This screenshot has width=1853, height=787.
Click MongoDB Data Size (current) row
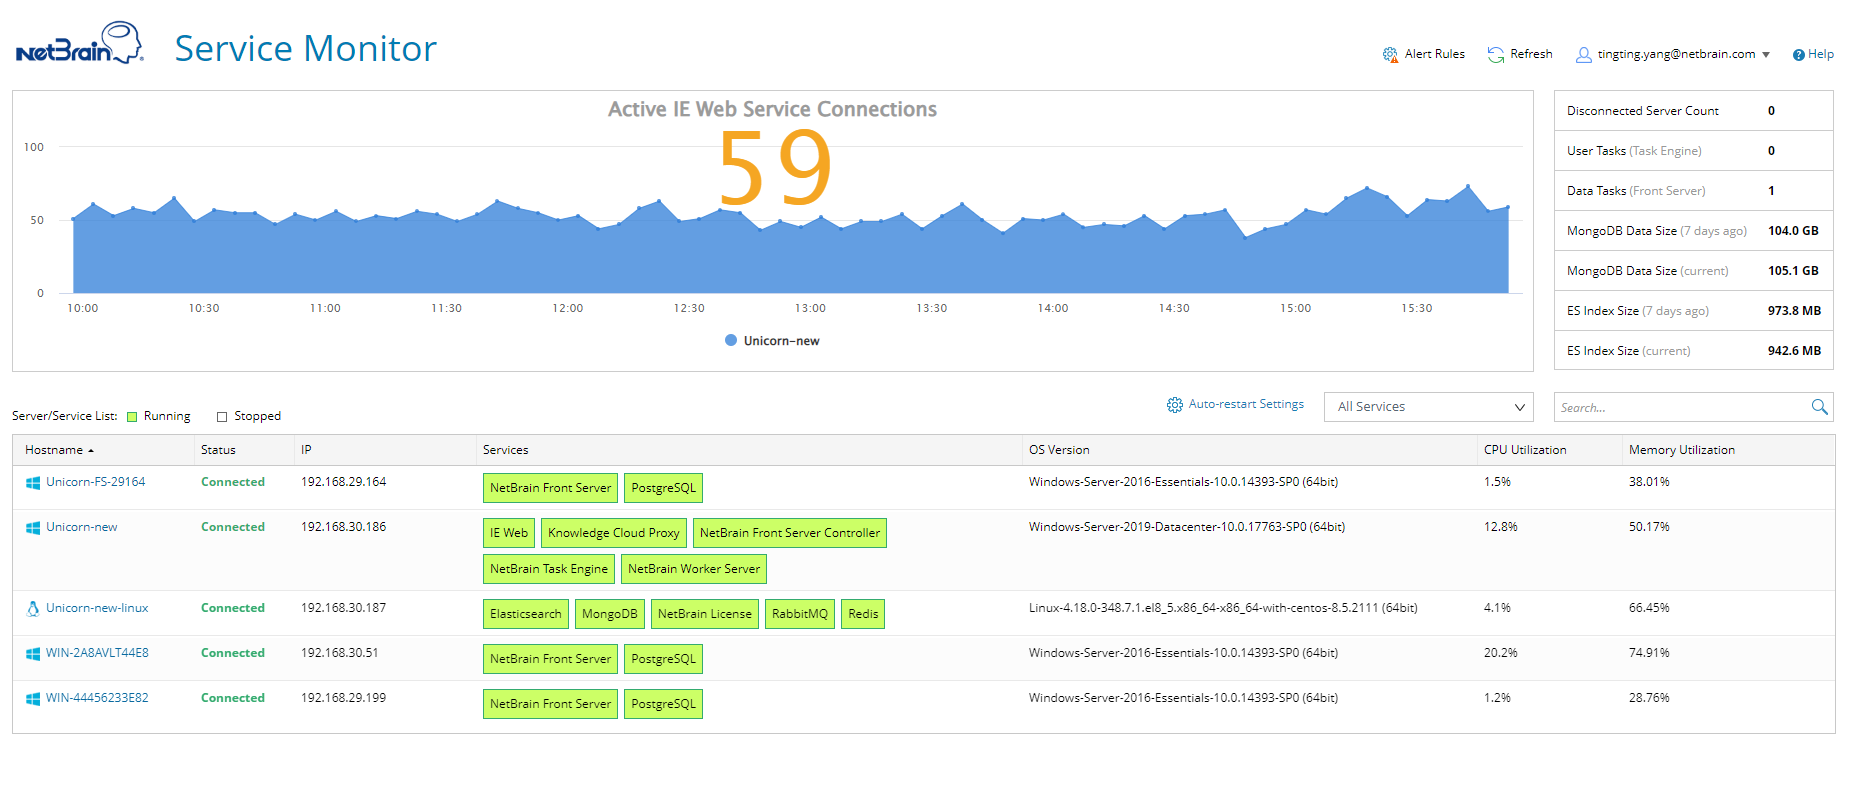tap(1694, 271)
